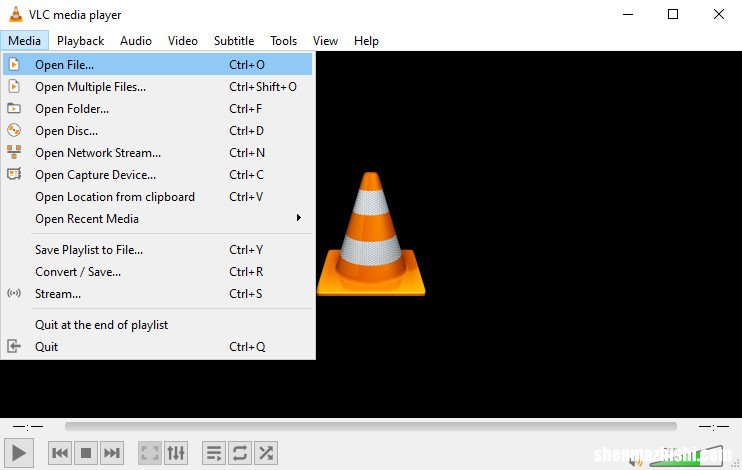Maximize the VLC window

tap(672, 14)
